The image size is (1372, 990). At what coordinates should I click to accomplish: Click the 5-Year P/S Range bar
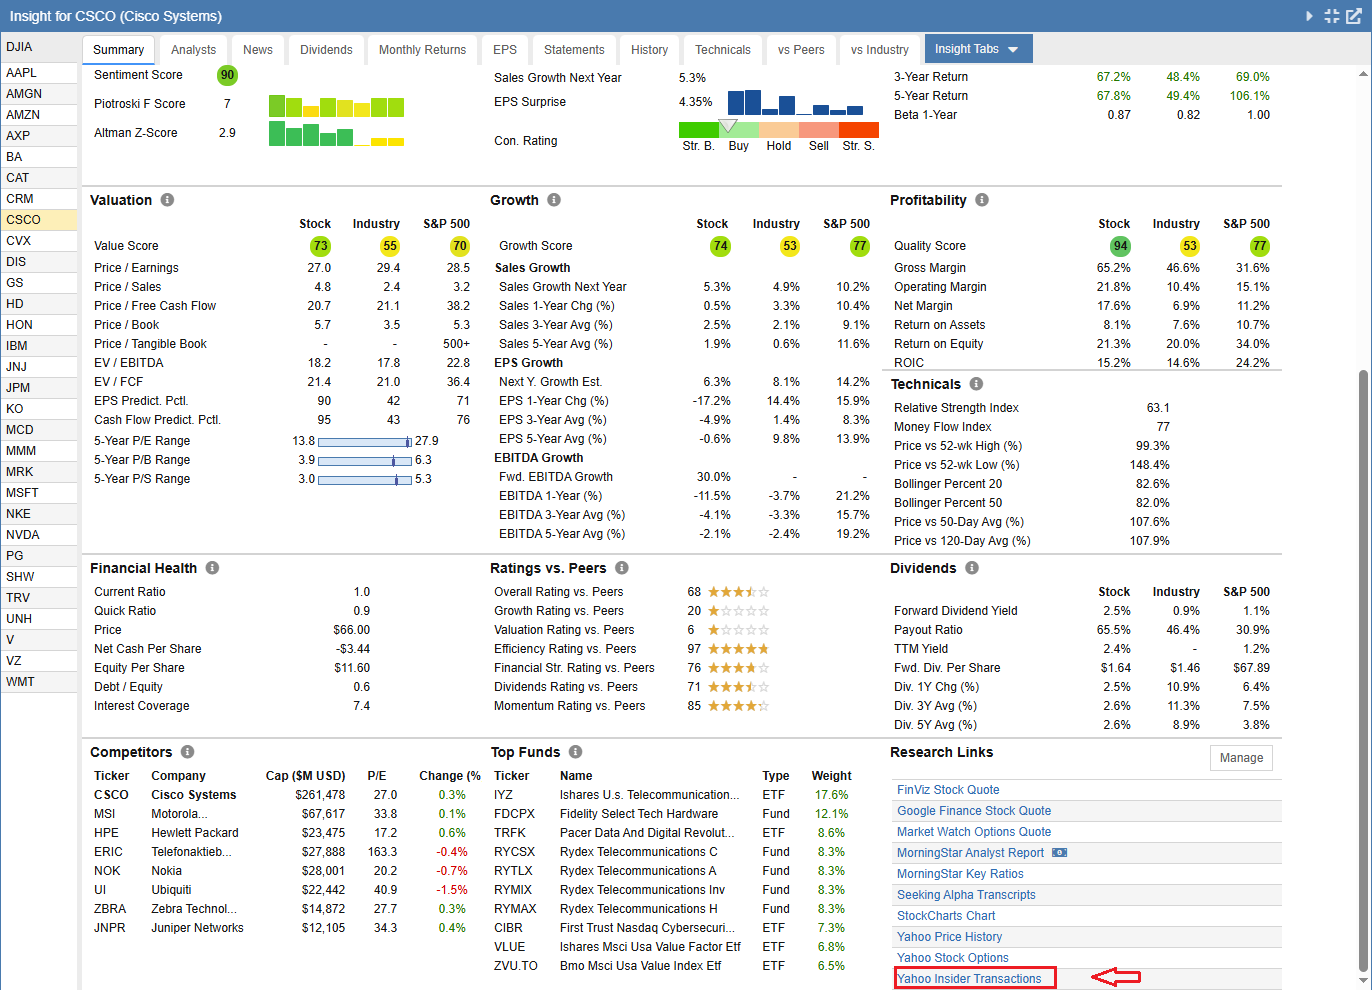click(x=365, y=479)
